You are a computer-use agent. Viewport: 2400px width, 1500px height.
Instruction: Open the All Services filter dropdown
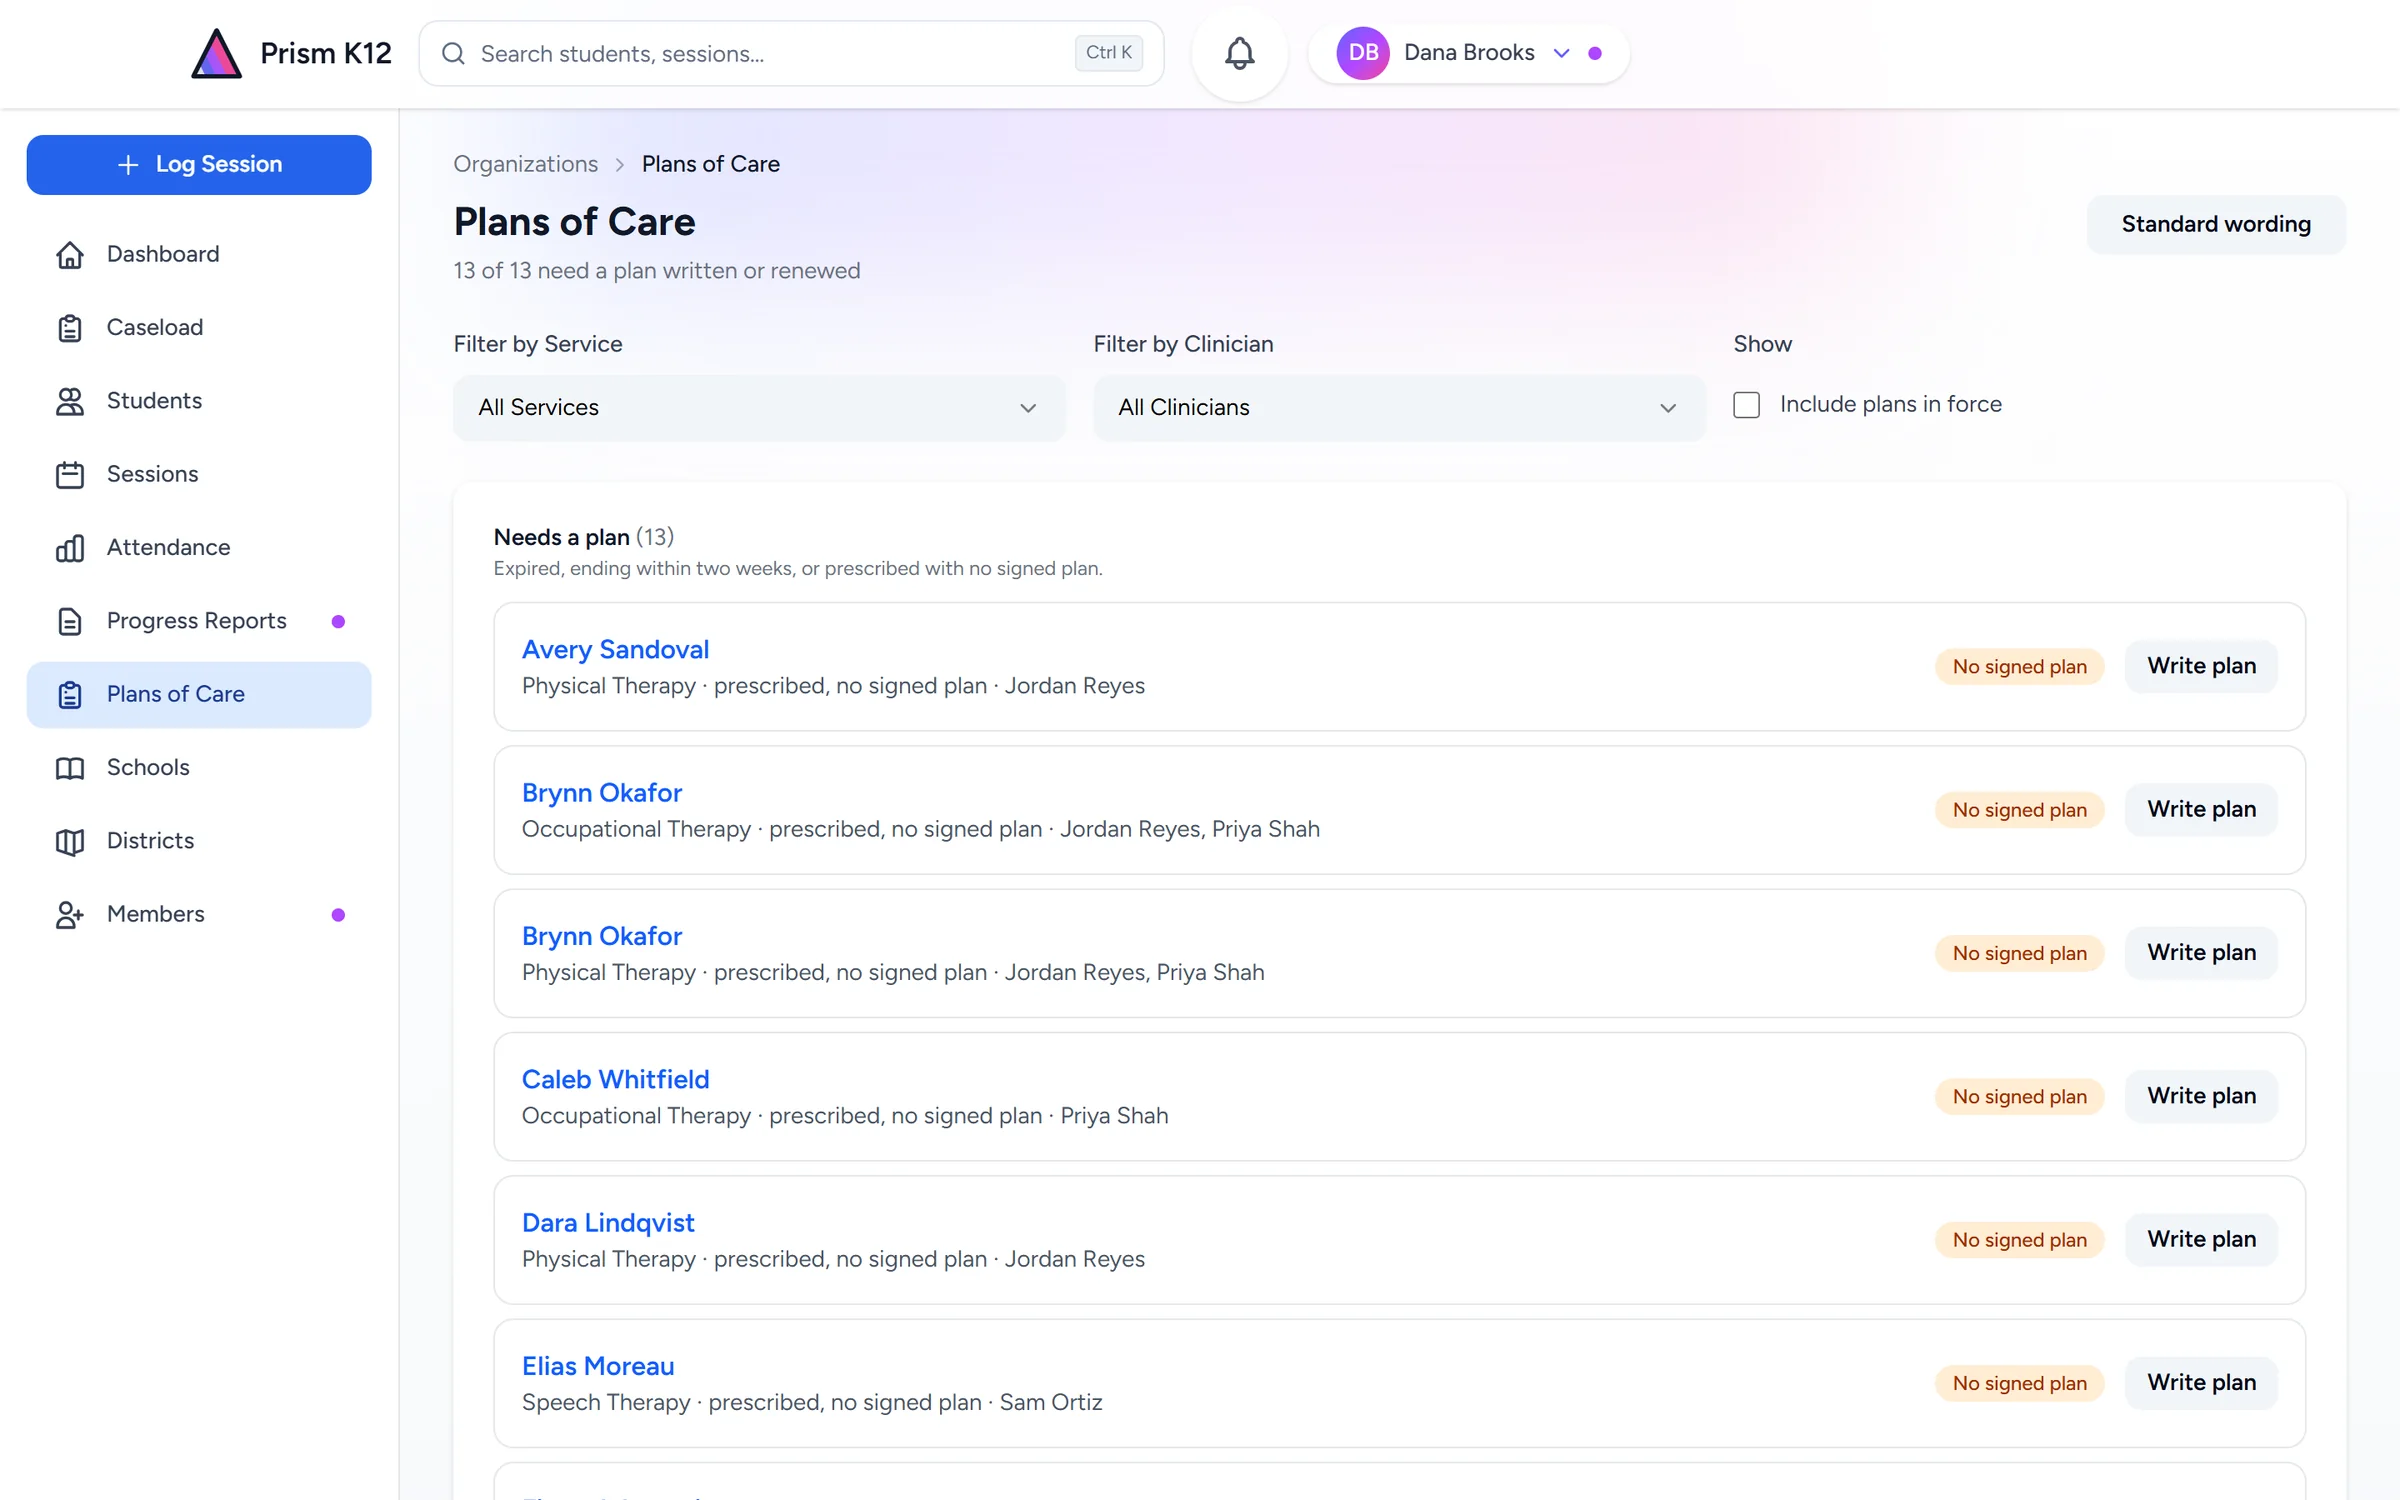coord(759,407)
